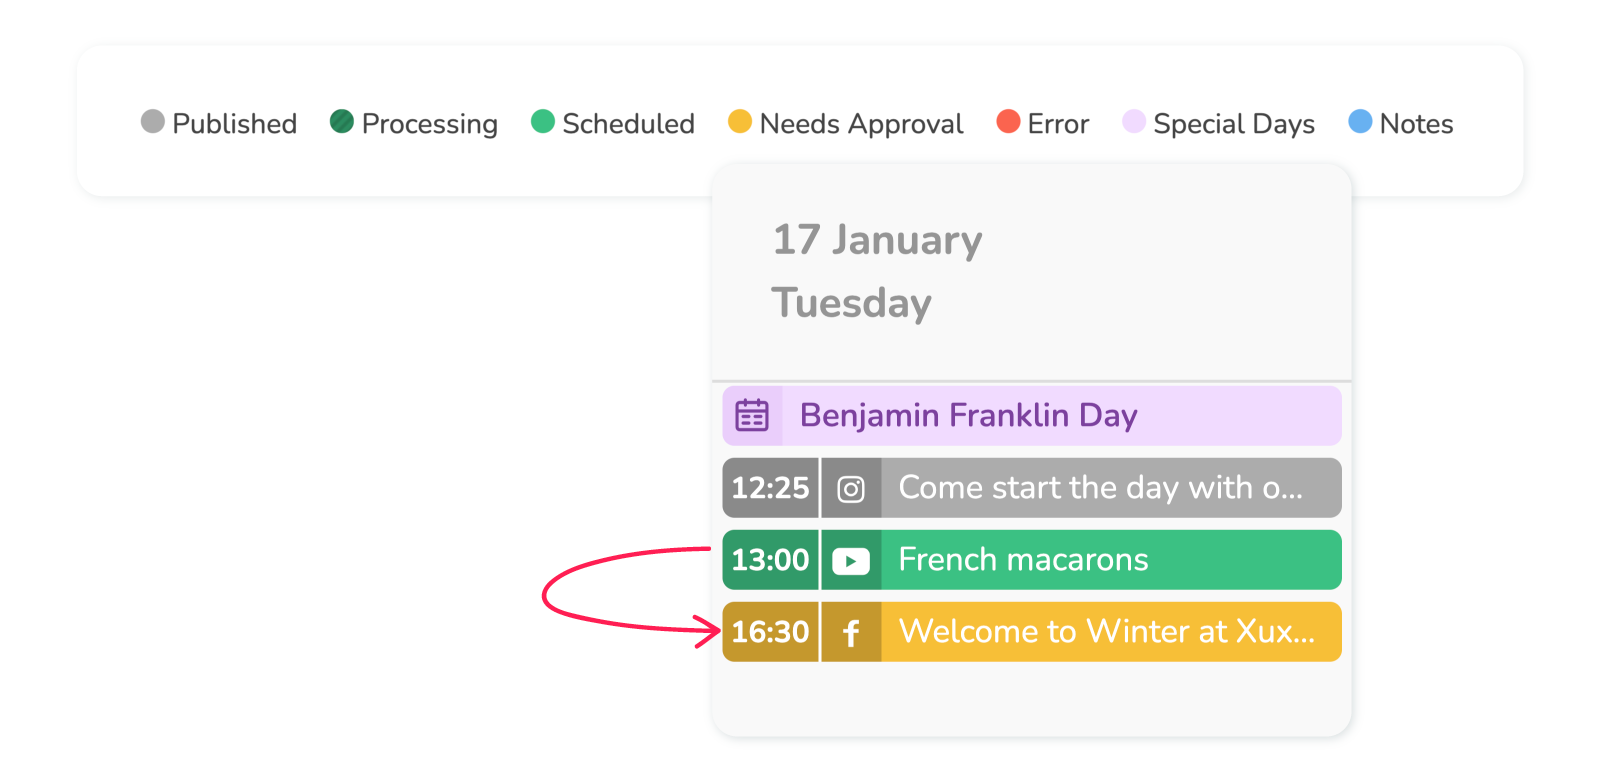The image size is (1600, 770).
Task: Click the YouTube icon on French macarons
Action: pos(851,561)
